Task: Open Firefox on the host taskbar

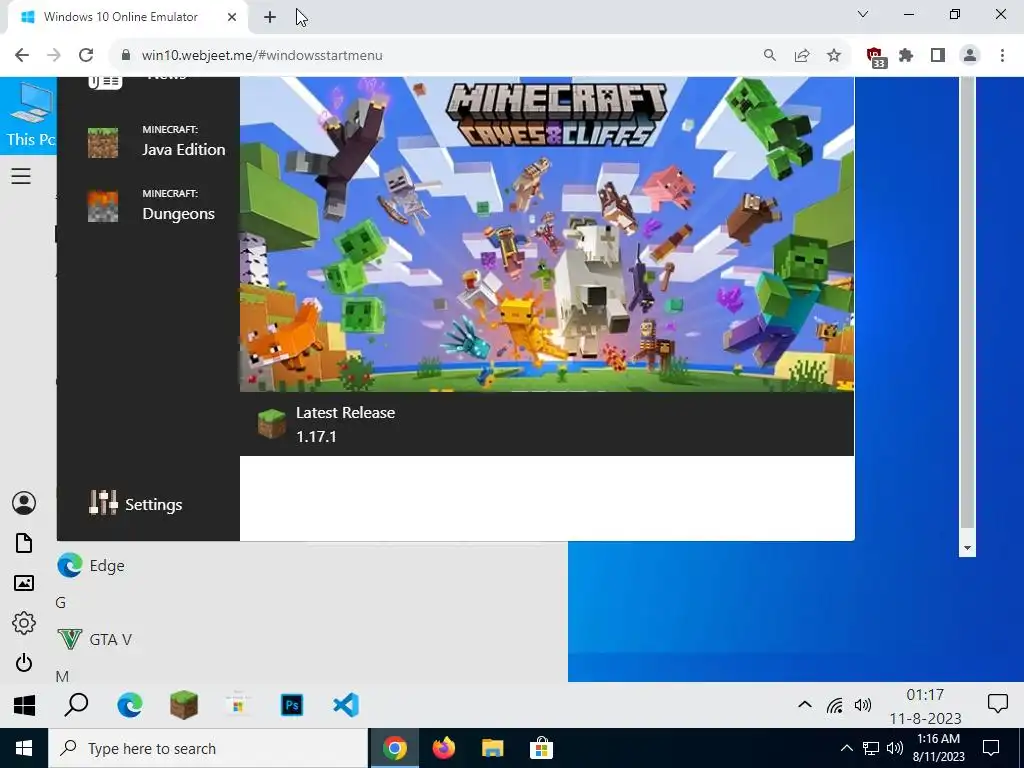Action: coord(444,748)
